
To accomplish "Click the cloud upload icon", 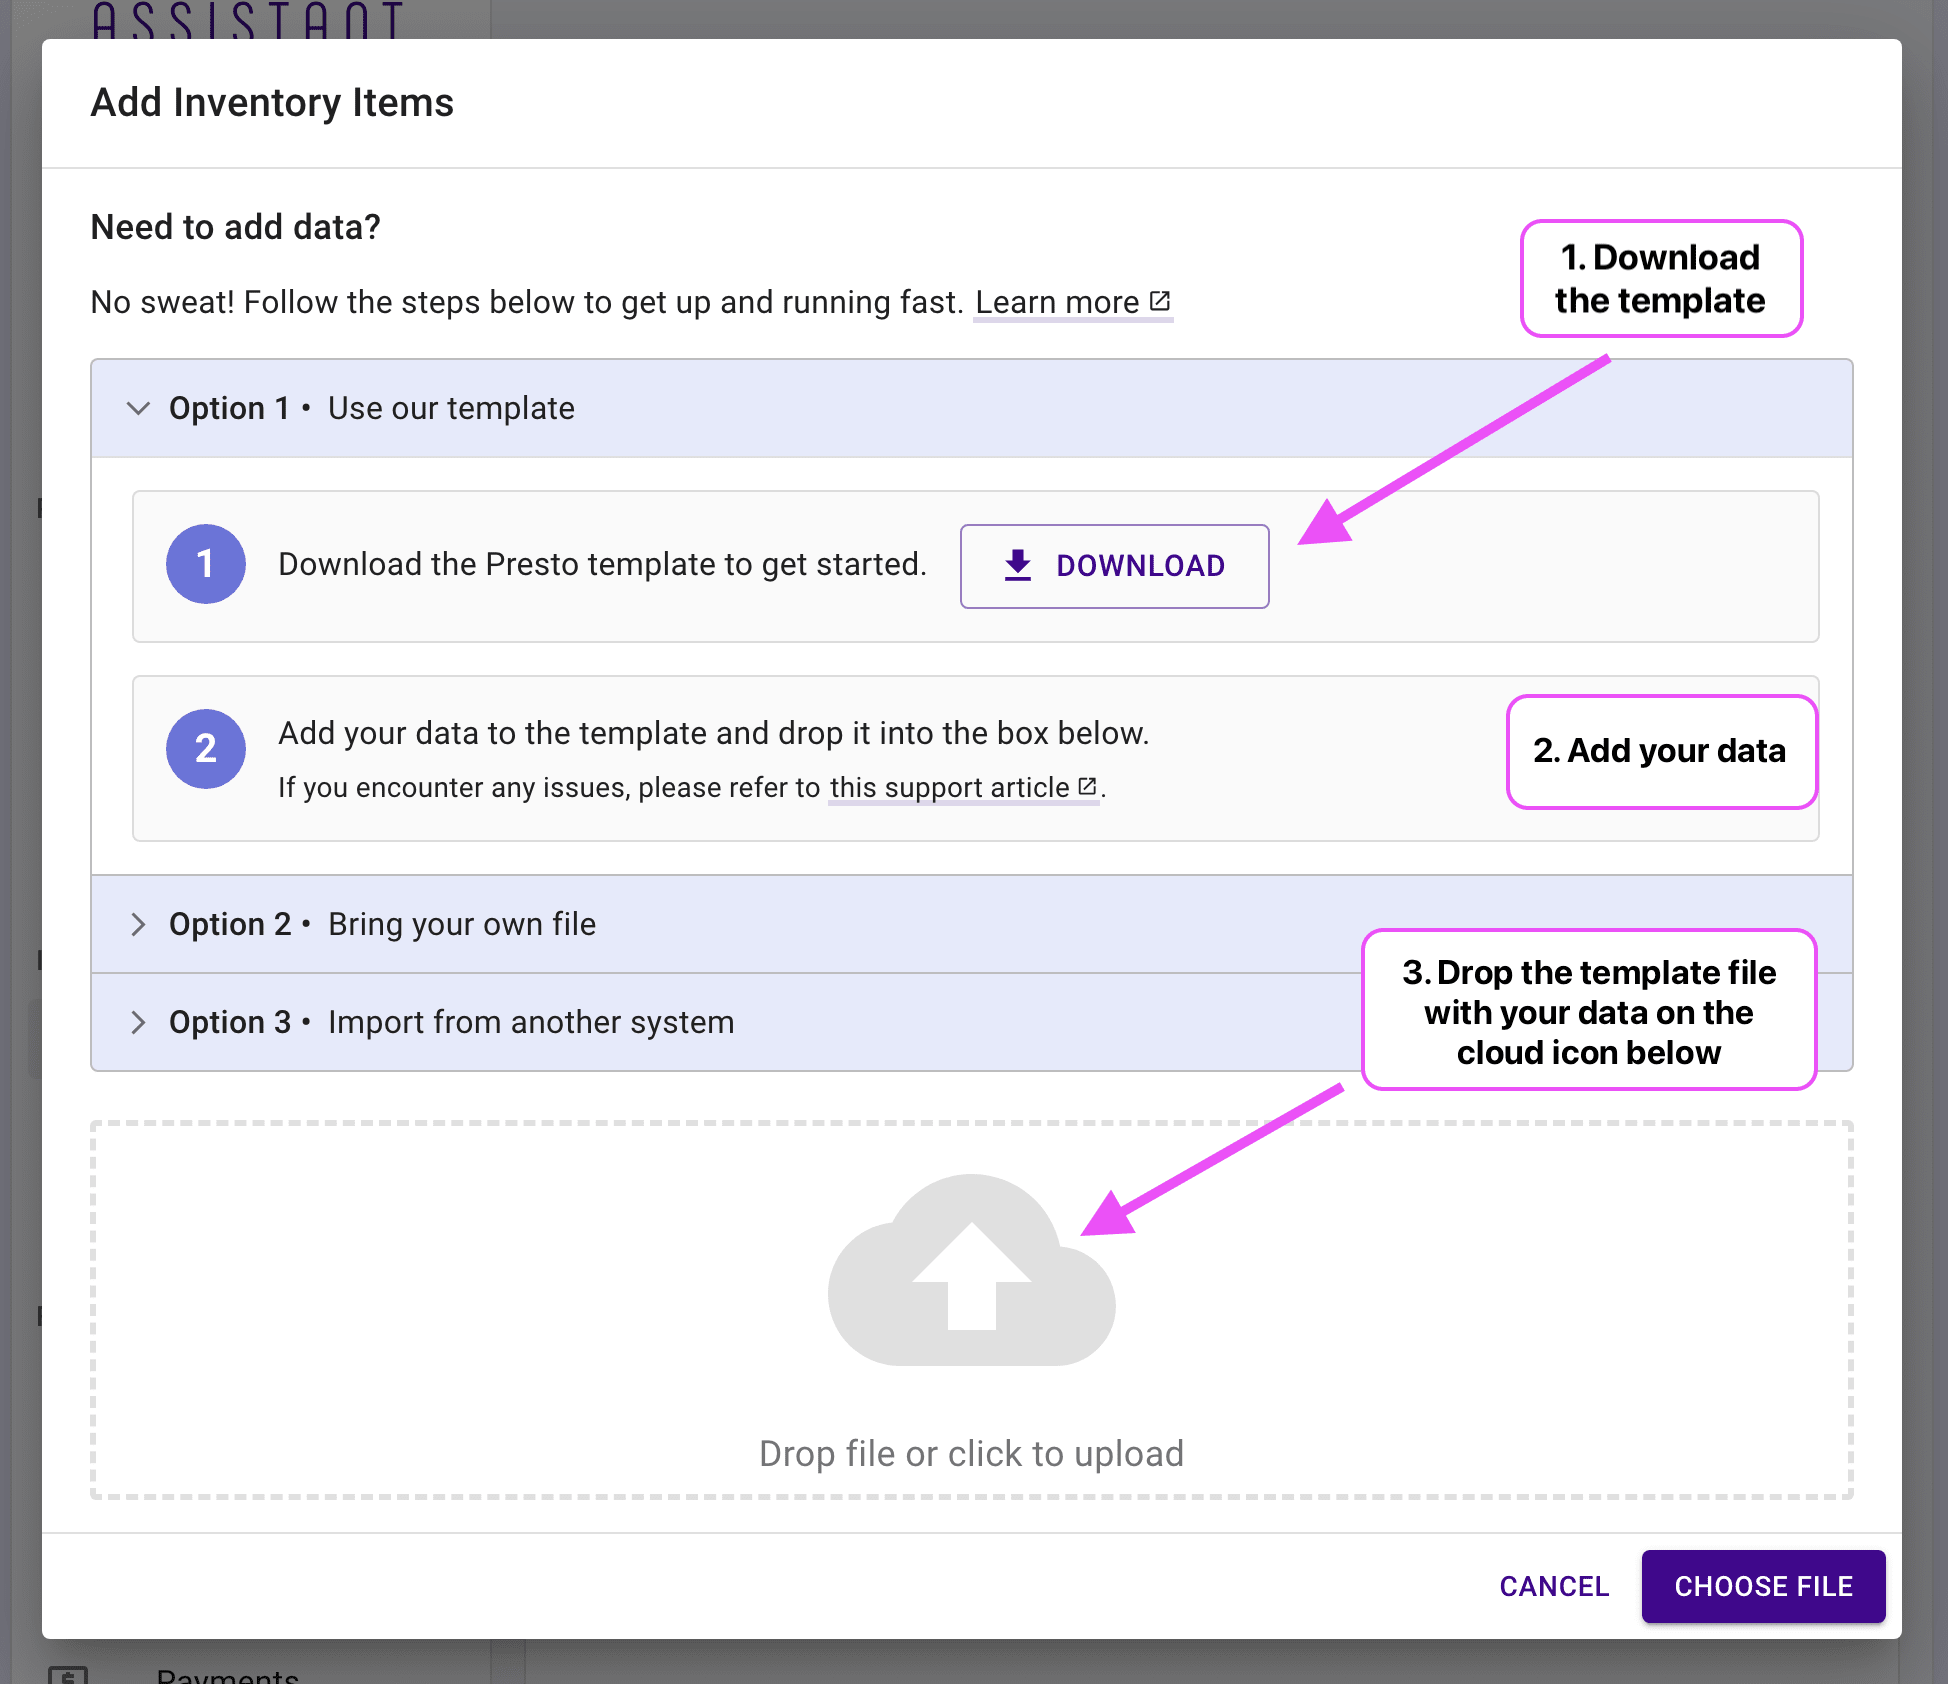I will click(x=971, y=1270).
